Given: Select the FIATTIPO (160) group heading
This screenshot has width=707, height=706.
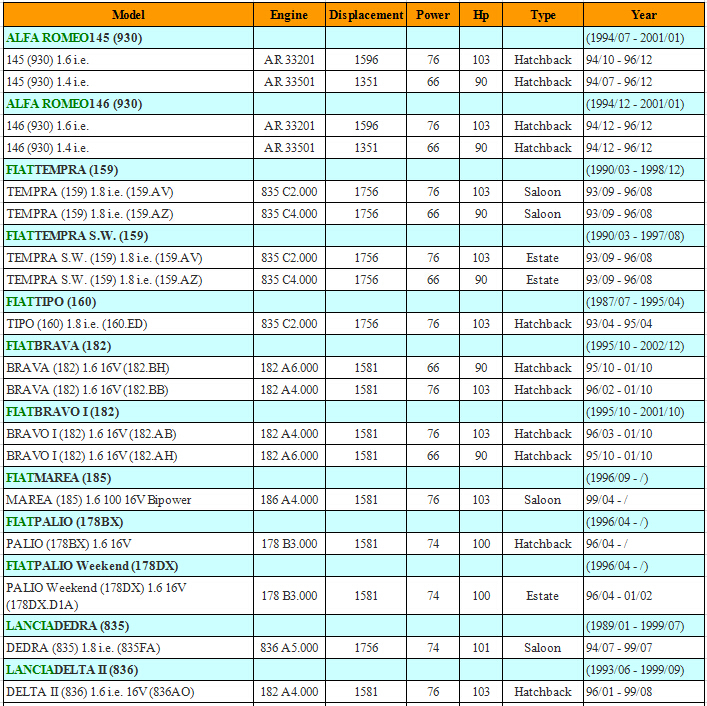Looking at the screenshot, I should click(51, 302).
